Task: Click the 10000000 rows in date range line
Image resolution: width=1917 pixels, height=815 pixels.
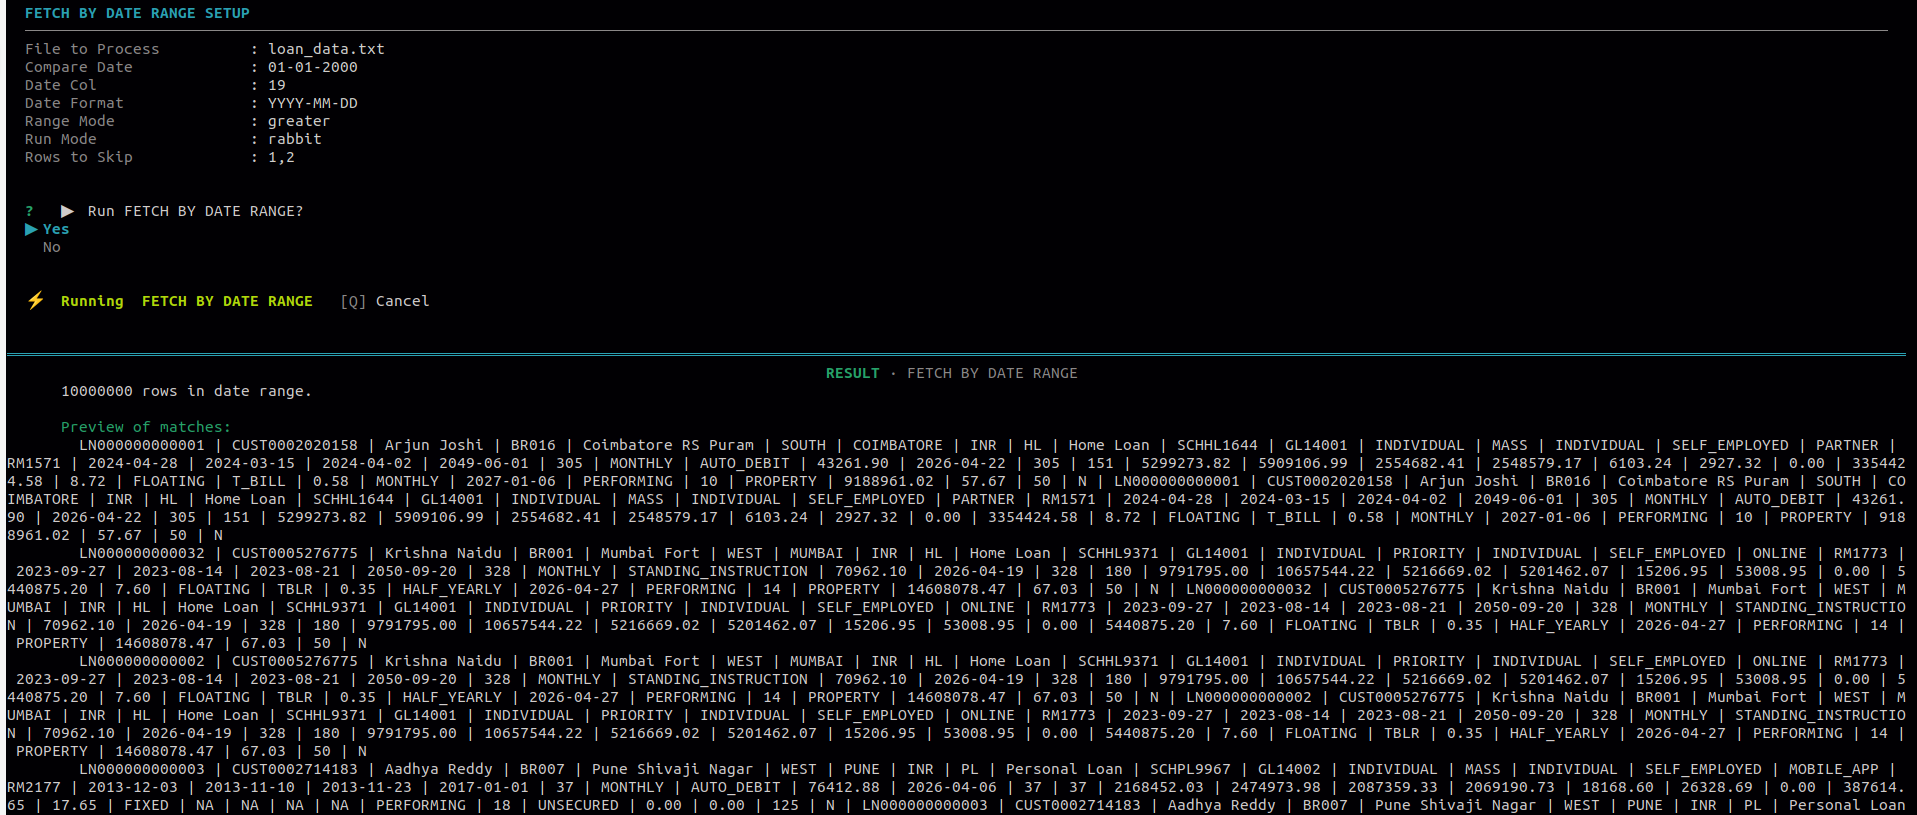Action: (x=186, y=391)
